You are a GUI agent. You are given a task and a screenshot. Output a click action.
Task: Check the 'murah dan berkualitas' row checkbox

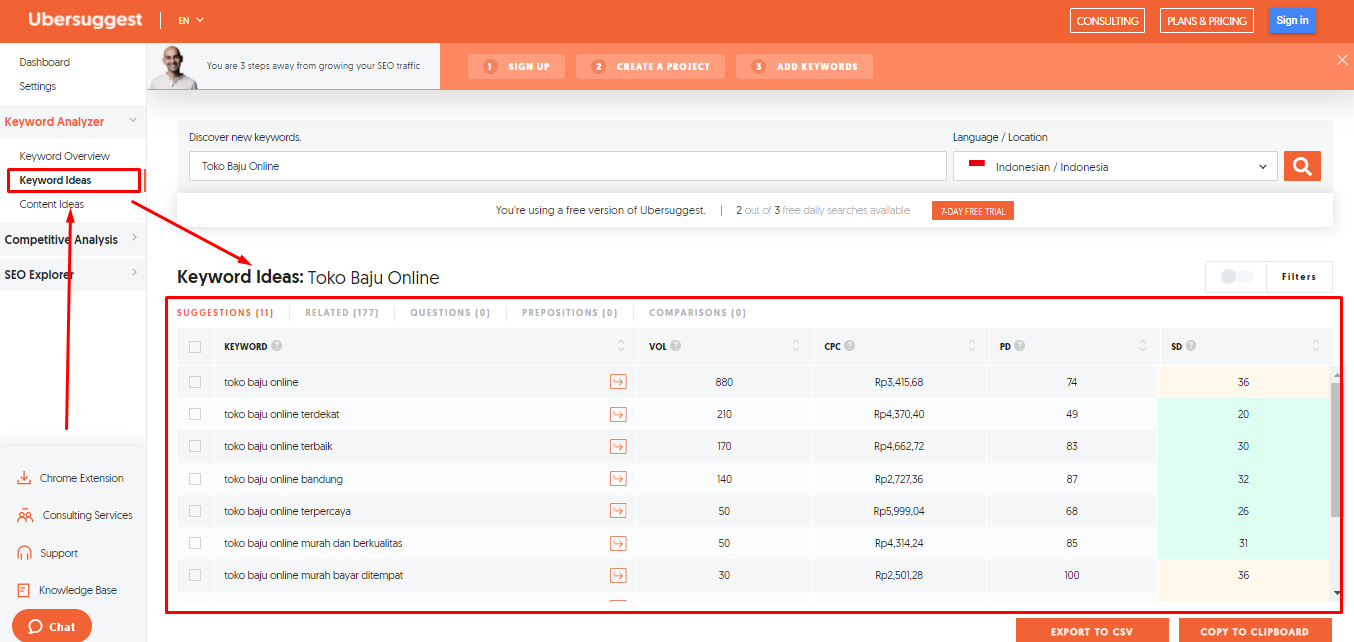click(195, 543)
